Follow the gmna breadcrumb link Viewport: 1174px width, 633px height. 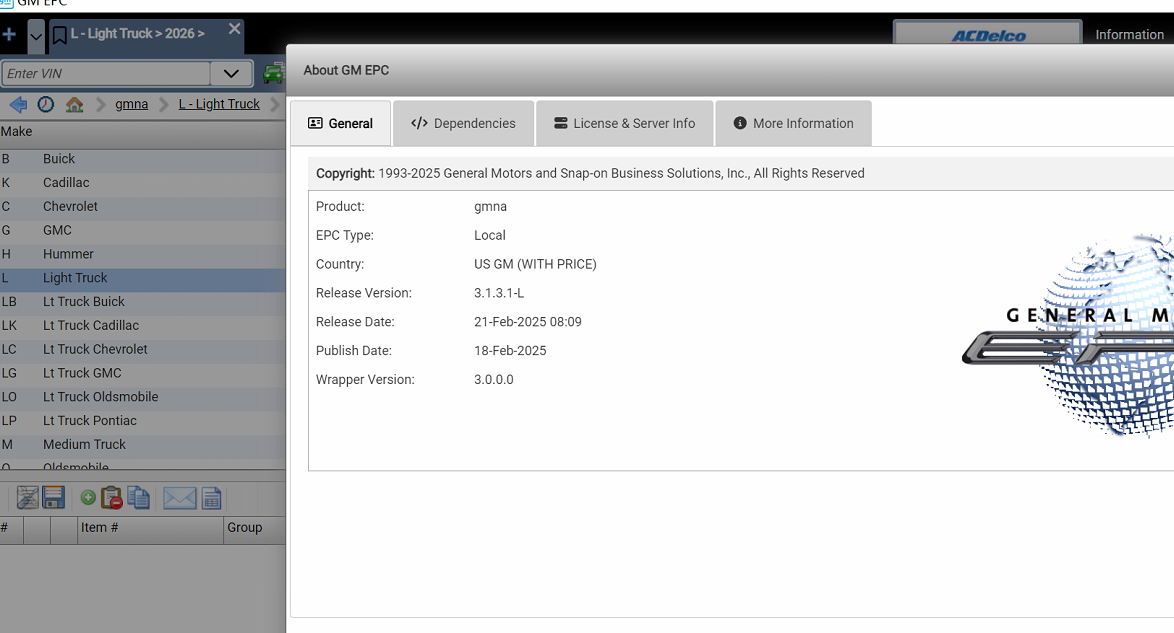[132, 104]
